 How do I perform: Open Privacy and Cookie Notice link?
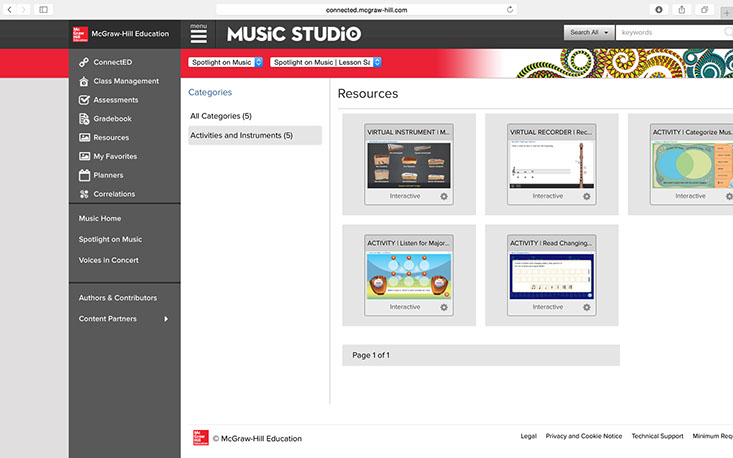tap(584, 436)
